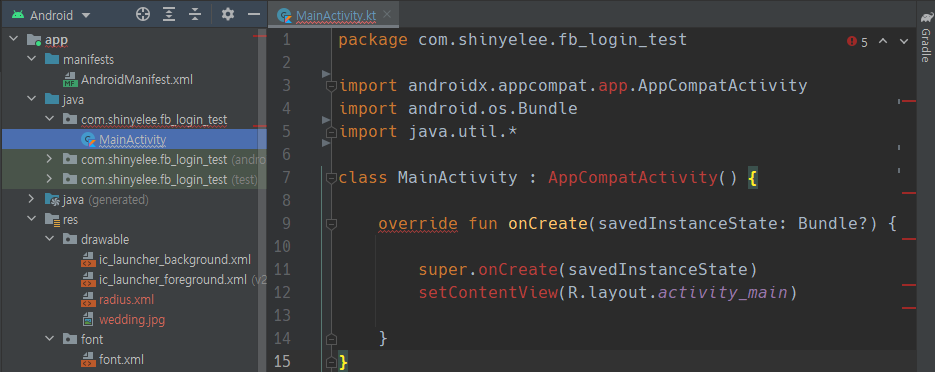Click the Collapse All icon in the project toolbar
The image size is (935, 372).
tap(195, 15)
